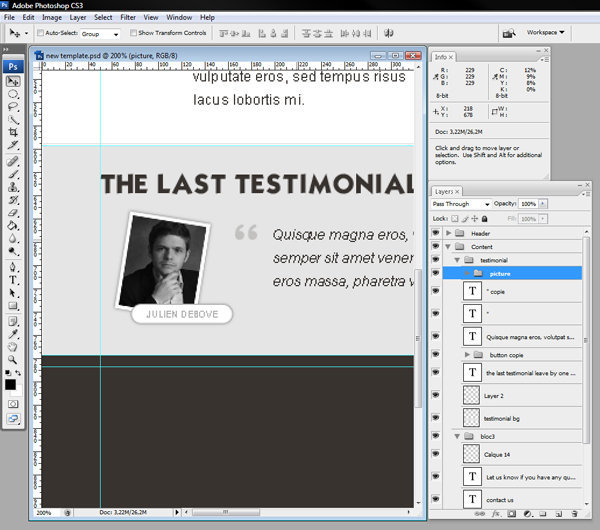Select the Rectangle shape tool
Image resolution: width=600 pixels, height=530 pixels.
click(13, 306)
